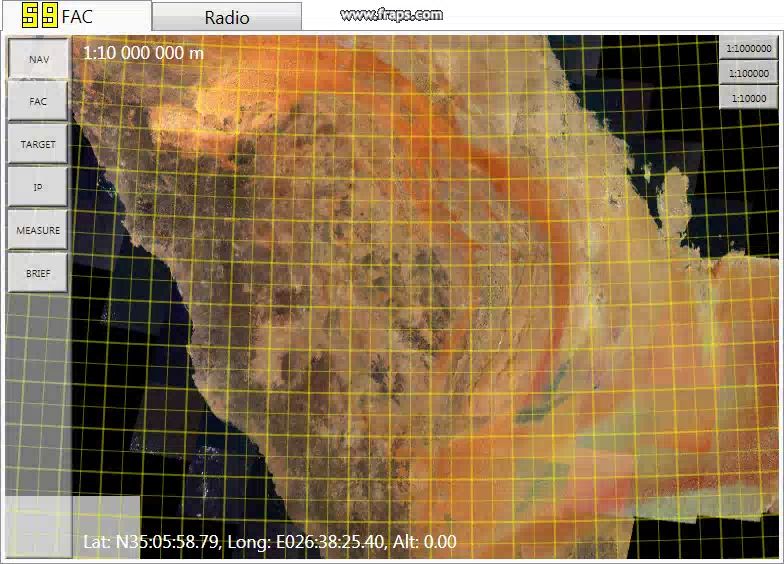Click the yellow S9 logo icon
This screenshot has width=784, height=564.
tap(40, 16)
